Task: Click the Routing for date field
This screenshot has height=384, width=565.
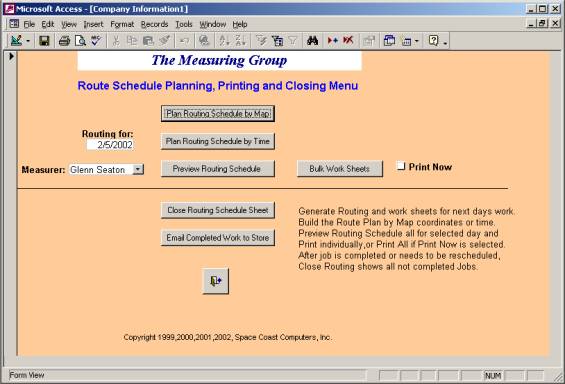Action: click(110, 145)
